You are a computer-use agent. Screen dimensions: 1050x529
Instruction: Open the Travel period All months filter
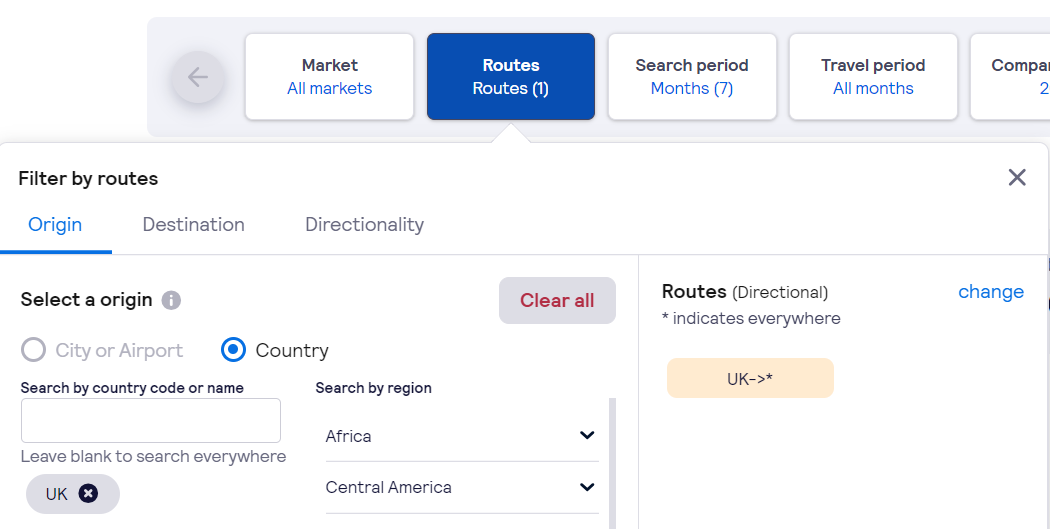(873, 76)
